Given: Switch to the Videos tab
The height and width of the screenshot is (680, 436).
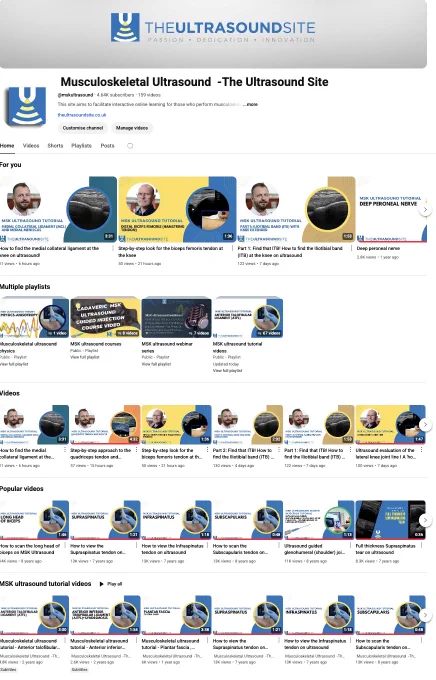Looking at the screenshot, I should 31,146.
